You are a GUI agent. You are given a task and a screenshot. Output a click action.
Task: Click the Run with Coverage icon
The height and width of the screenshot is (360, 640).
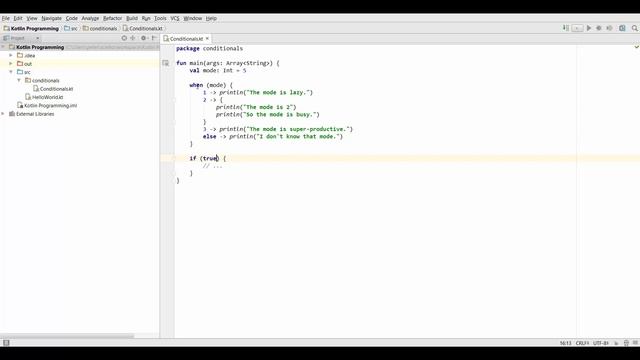click(609, 28)
